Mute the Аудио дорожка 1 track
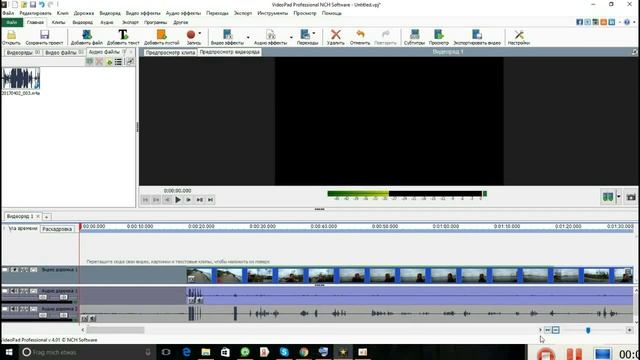This screenshot has height=360, width=640. click(14, 291)
